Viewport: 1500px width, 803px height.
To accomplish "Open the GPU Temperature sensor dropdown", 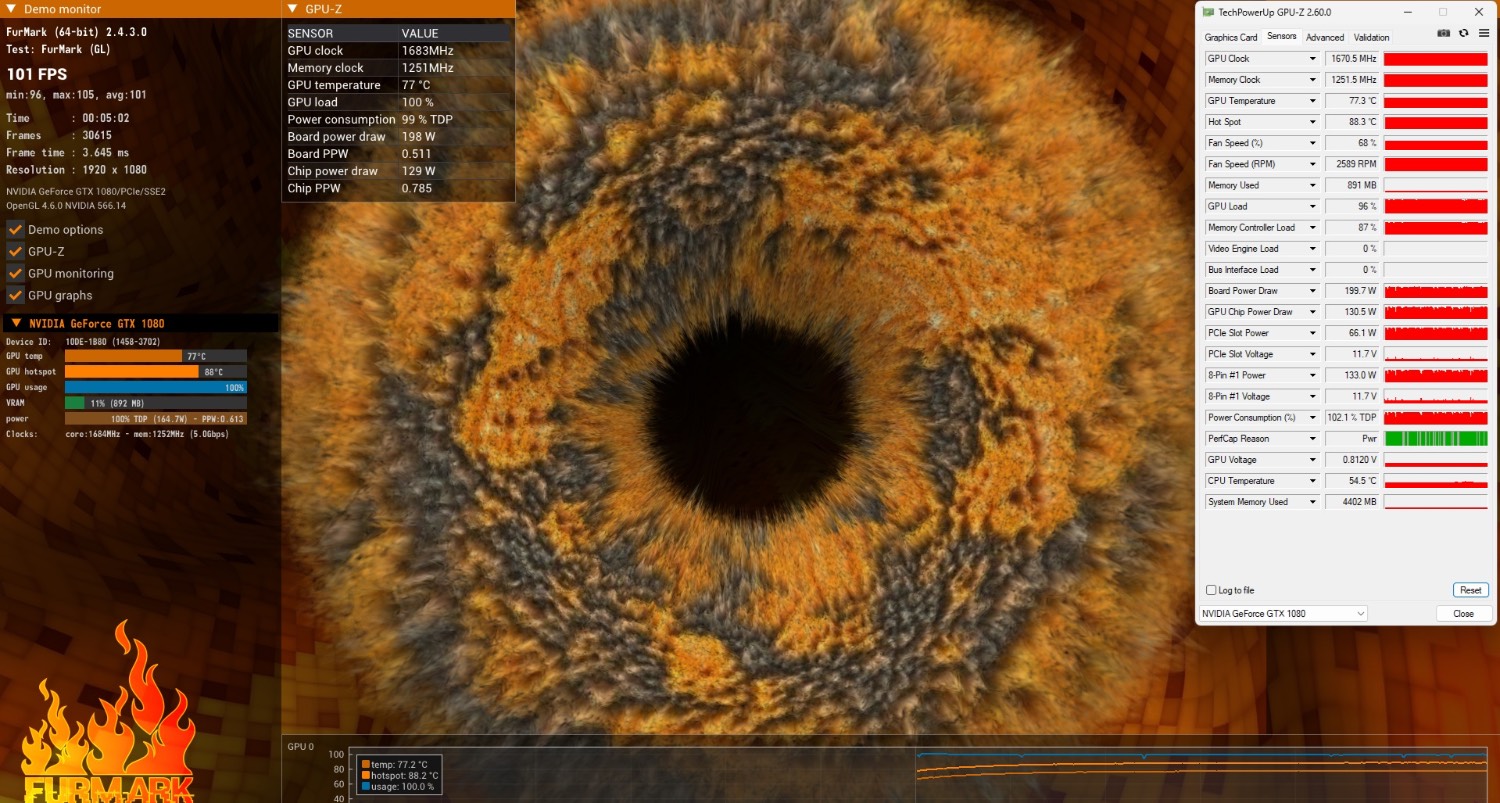I will [1313, 101].
